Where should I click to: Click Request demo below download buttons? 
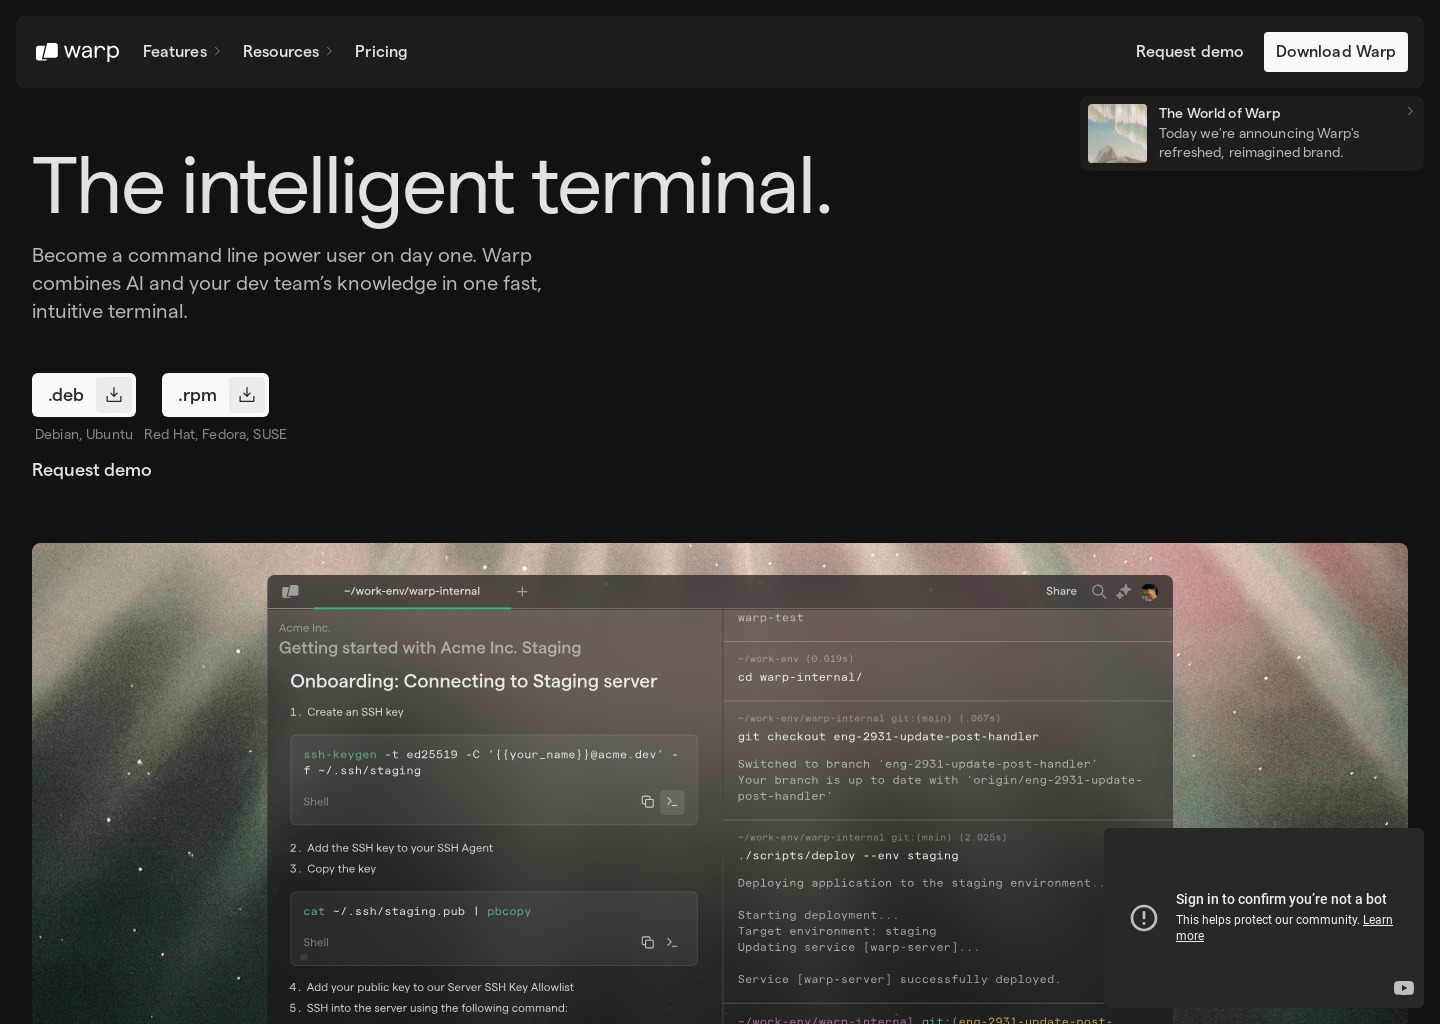tap(92, 470)
